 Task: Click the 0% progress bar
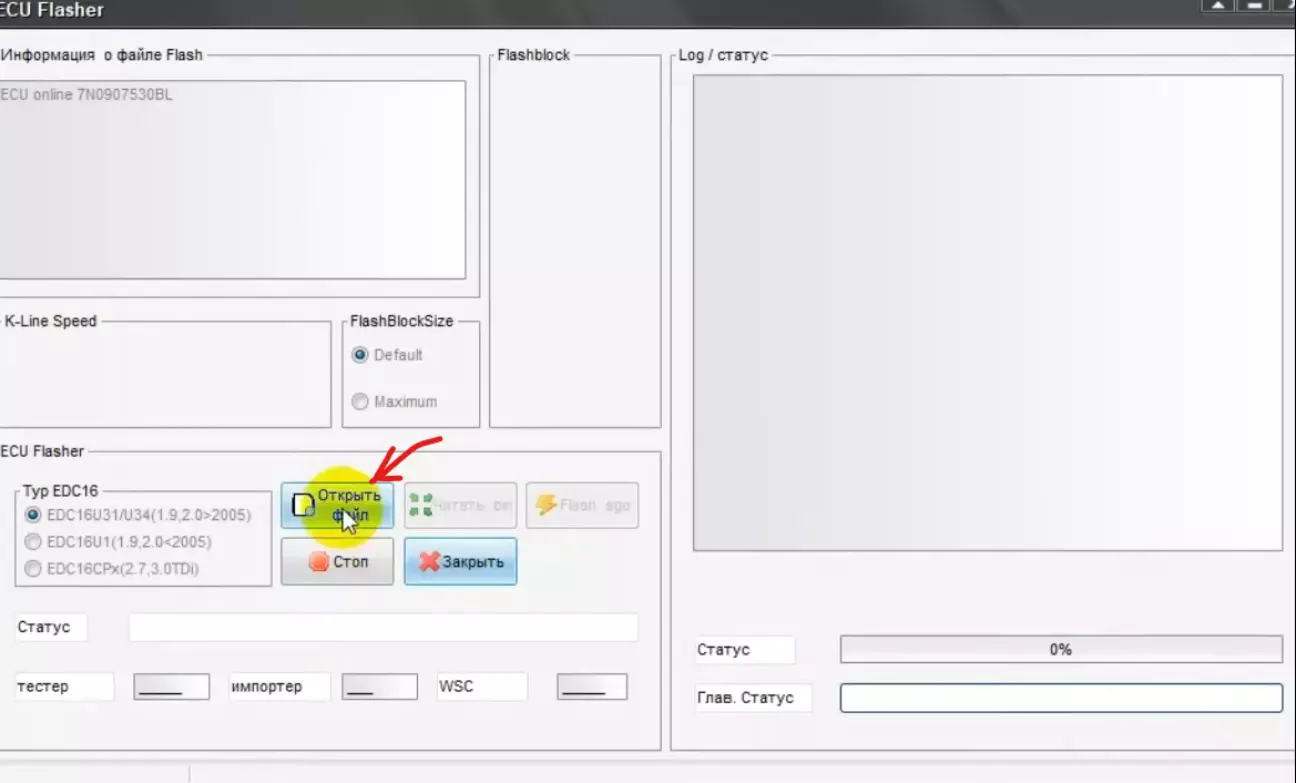(1060, 650)
